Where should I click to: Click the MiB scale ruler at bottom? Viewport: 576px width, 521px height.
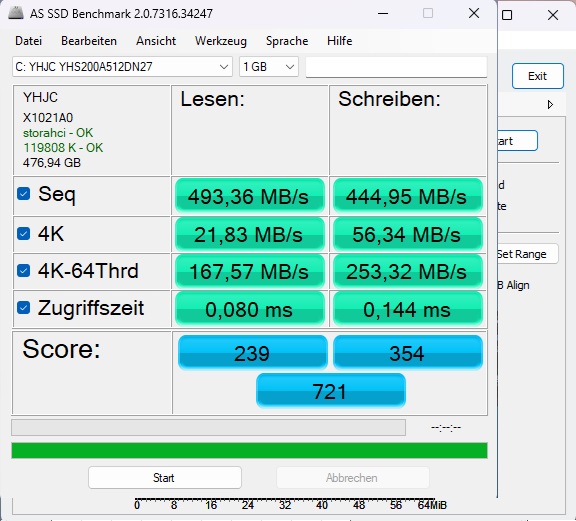pos(290,504)
